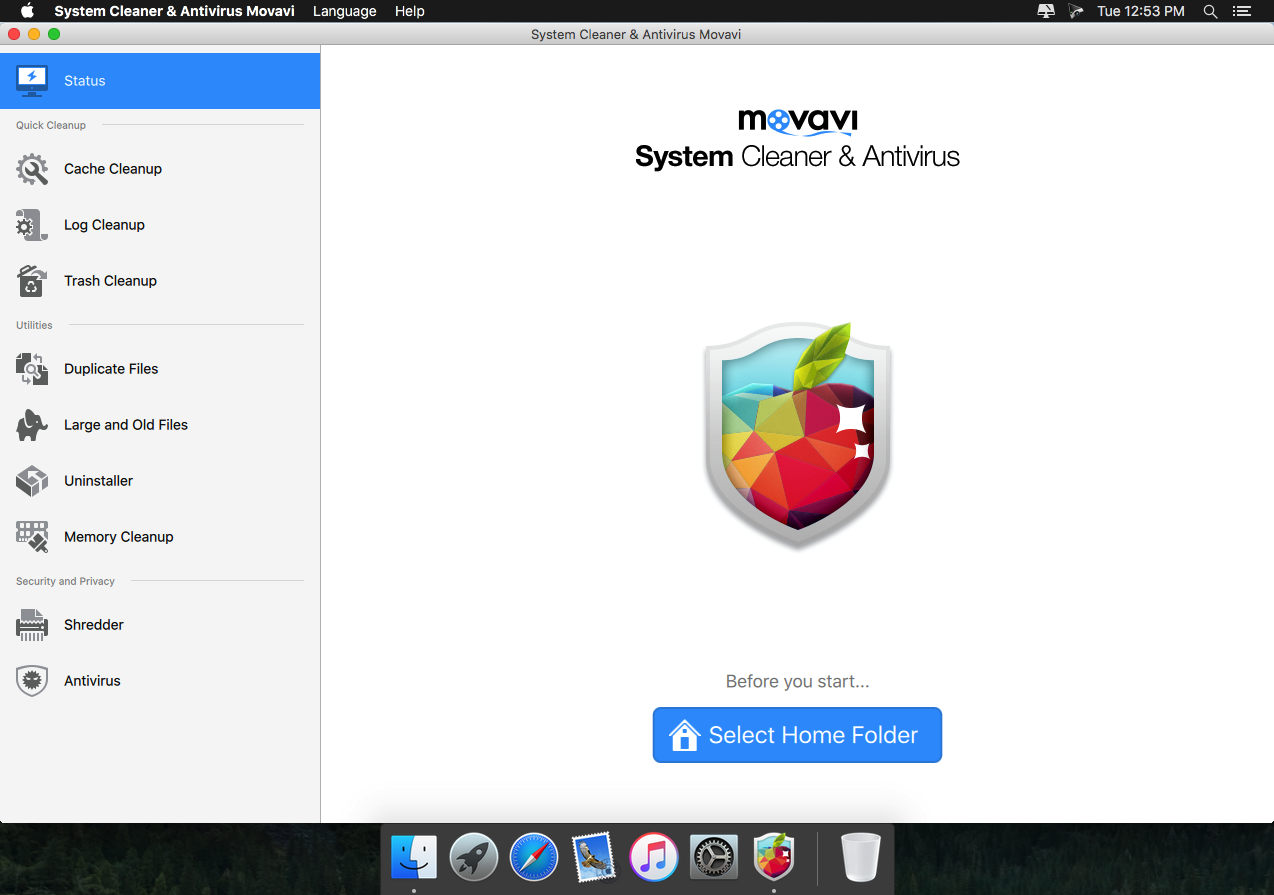Viewport: 1274px width, 895px height.
Task: Click the Uninstaller box icon
Action: (32, 481)
